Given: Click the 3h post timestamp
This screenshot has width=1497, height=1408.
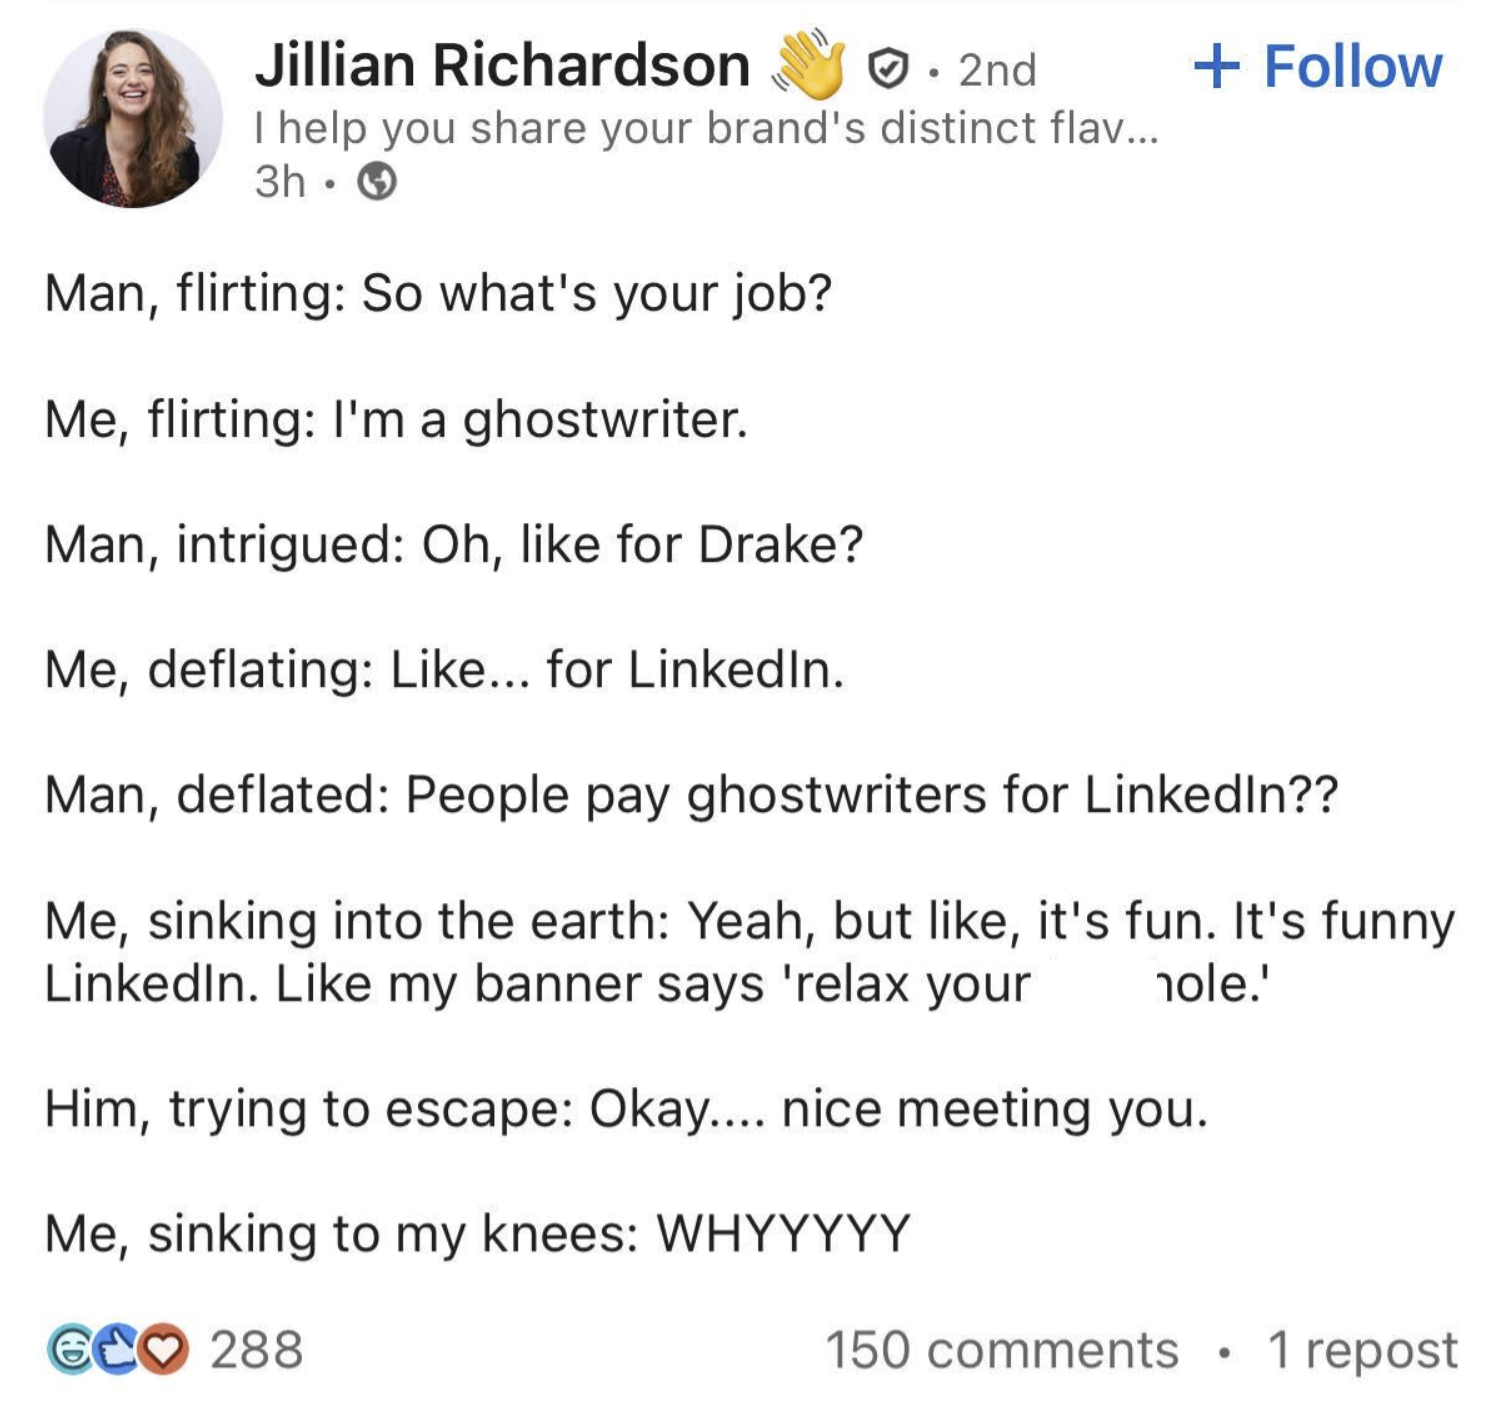Looking at the screenshot, I should [x=280, y=182].
